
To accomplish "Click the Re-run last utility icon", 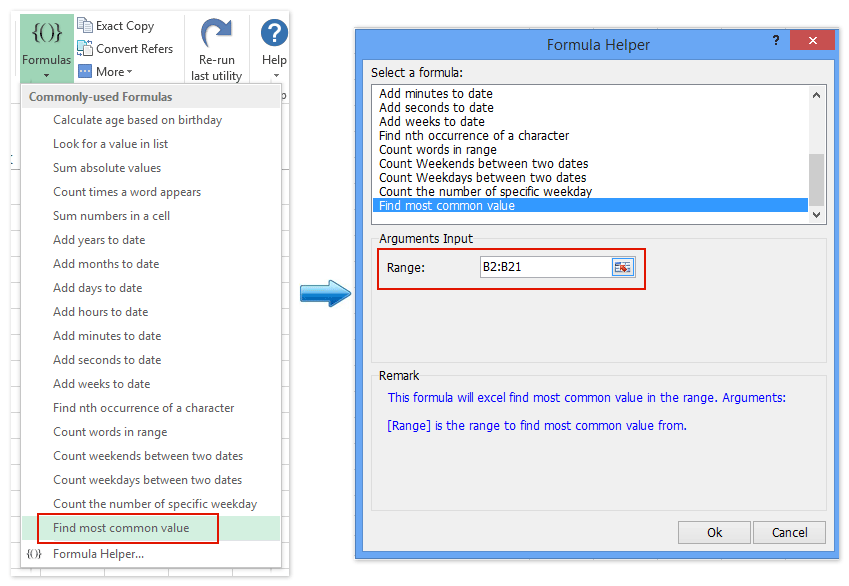I will 216,34.
